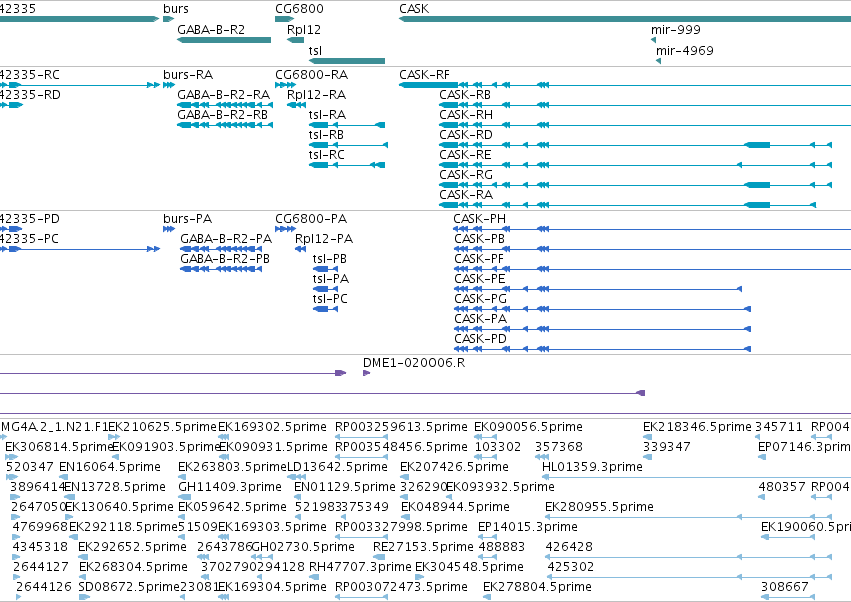
Task: Click the EK218346.5prime EST label
Action: [x=697, y=427]
